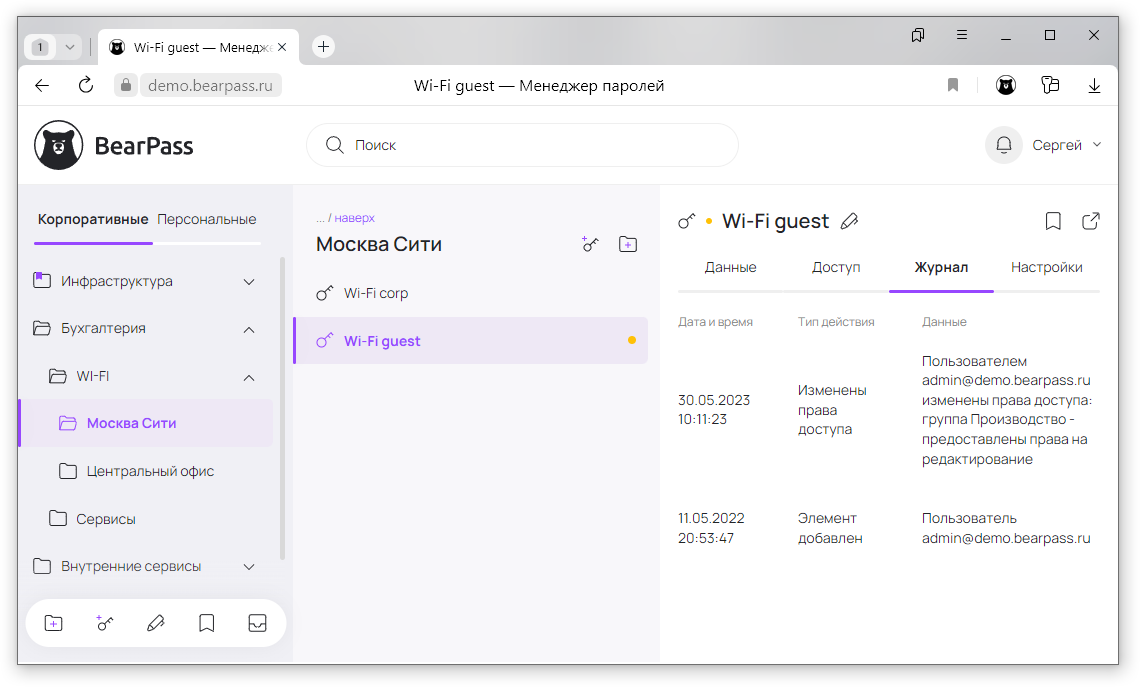Switch to the Персональные tab
Screen dimensions: 1140x687
207,219
